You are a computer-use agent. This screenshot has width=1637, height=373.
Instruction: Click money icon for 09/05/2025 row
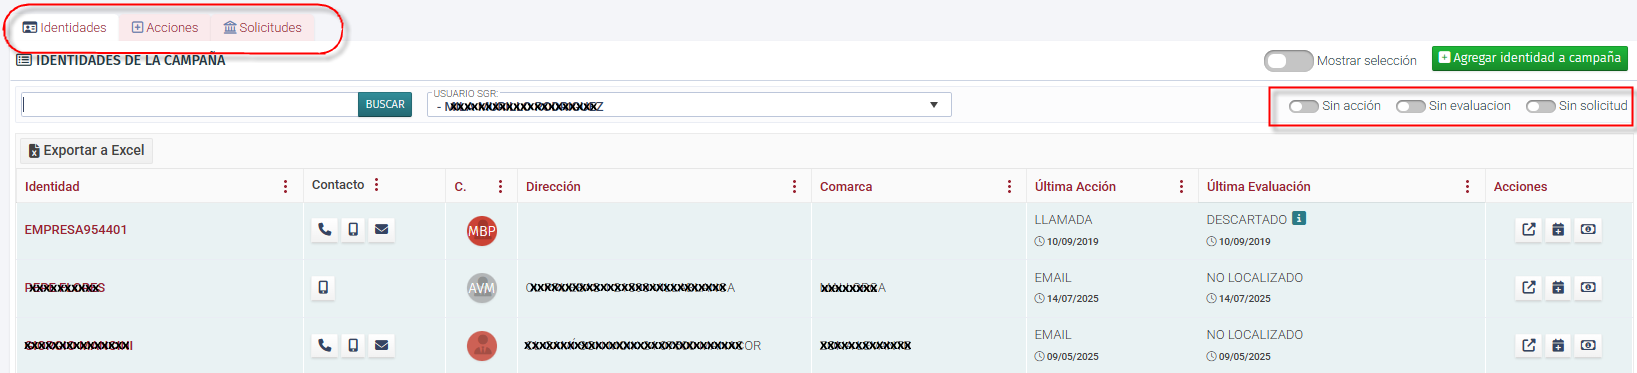point(1588,345)
